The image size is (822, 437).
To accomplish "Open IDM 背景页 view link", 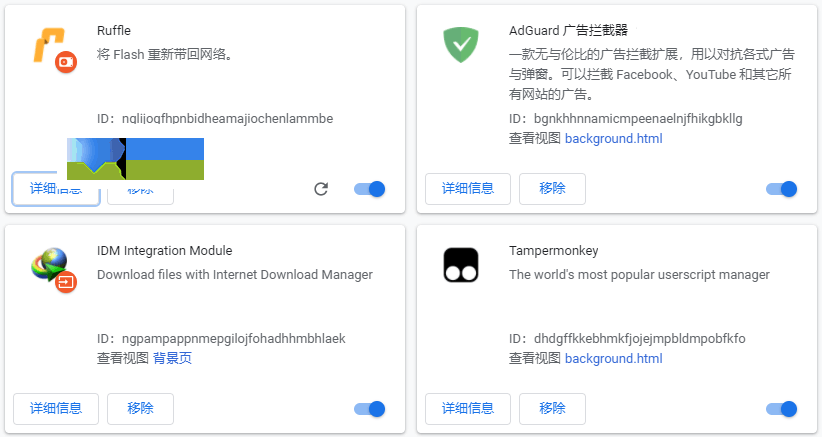I will (x=172, y=358).
